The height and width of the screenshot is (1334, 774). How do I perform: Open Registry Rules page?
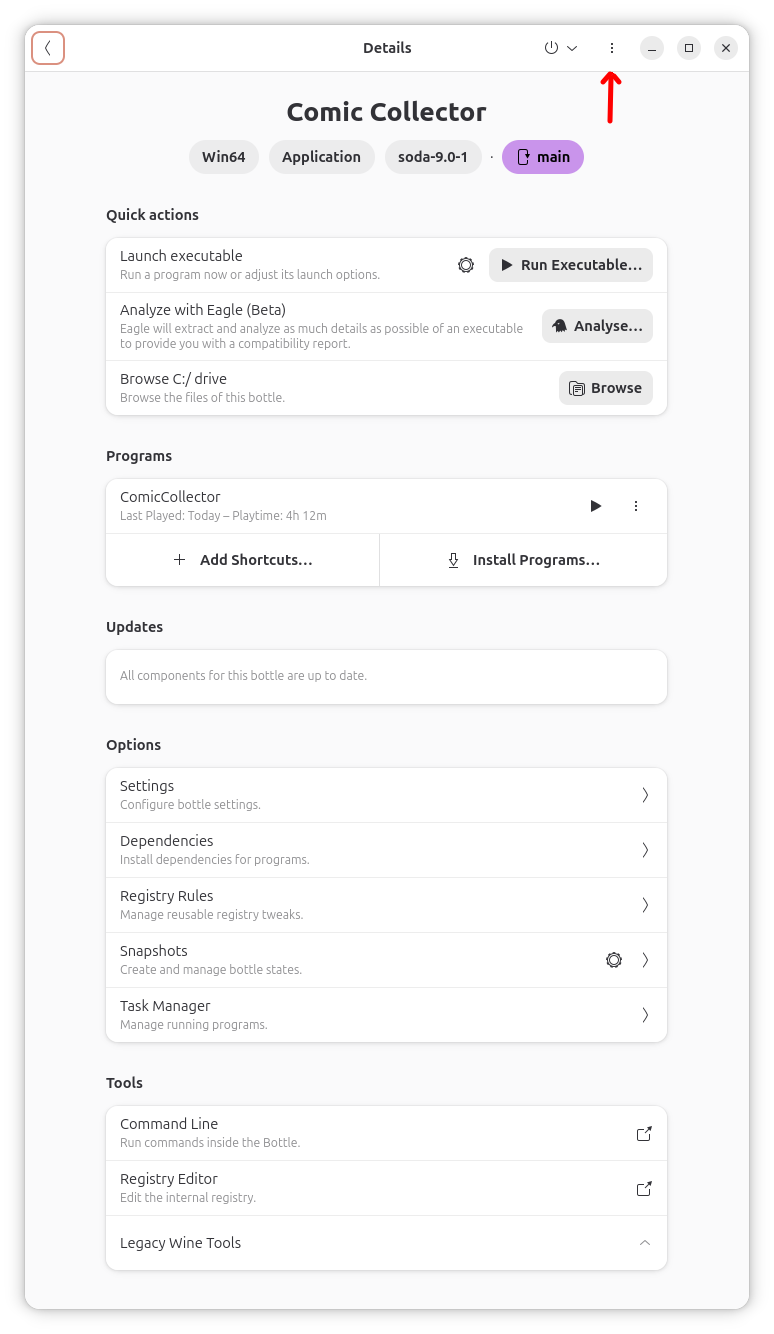tap(386, 905)
